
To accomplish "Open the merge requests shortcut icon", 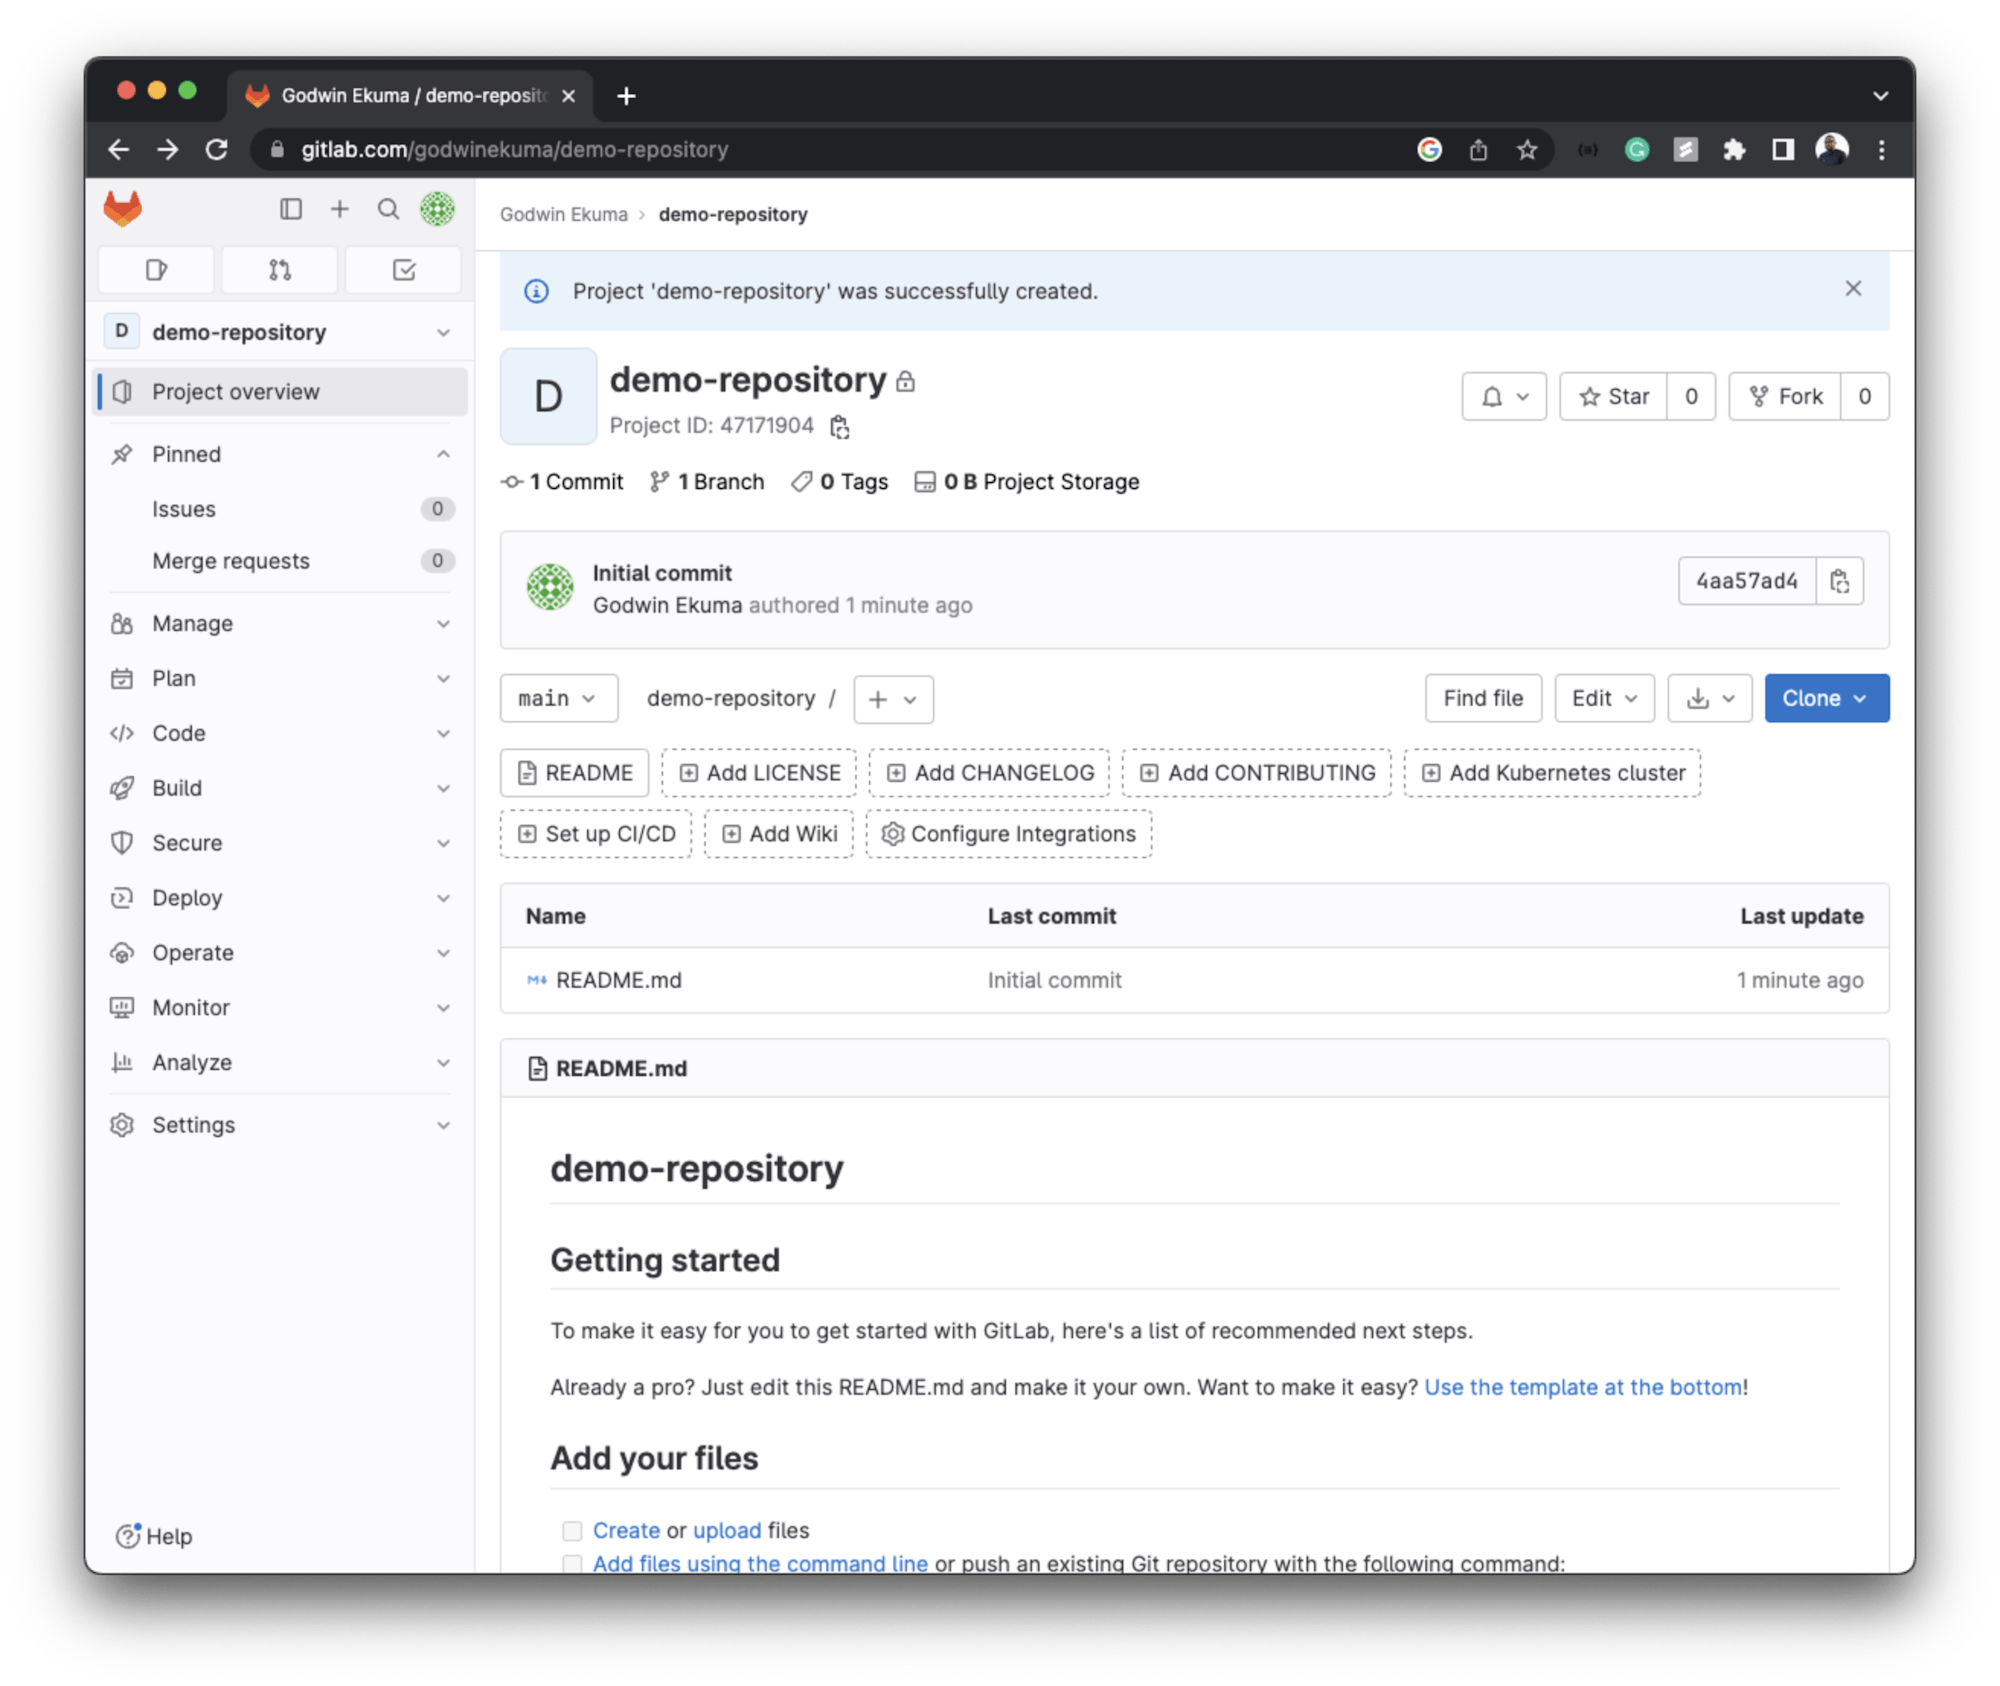I will pos(280,270).
